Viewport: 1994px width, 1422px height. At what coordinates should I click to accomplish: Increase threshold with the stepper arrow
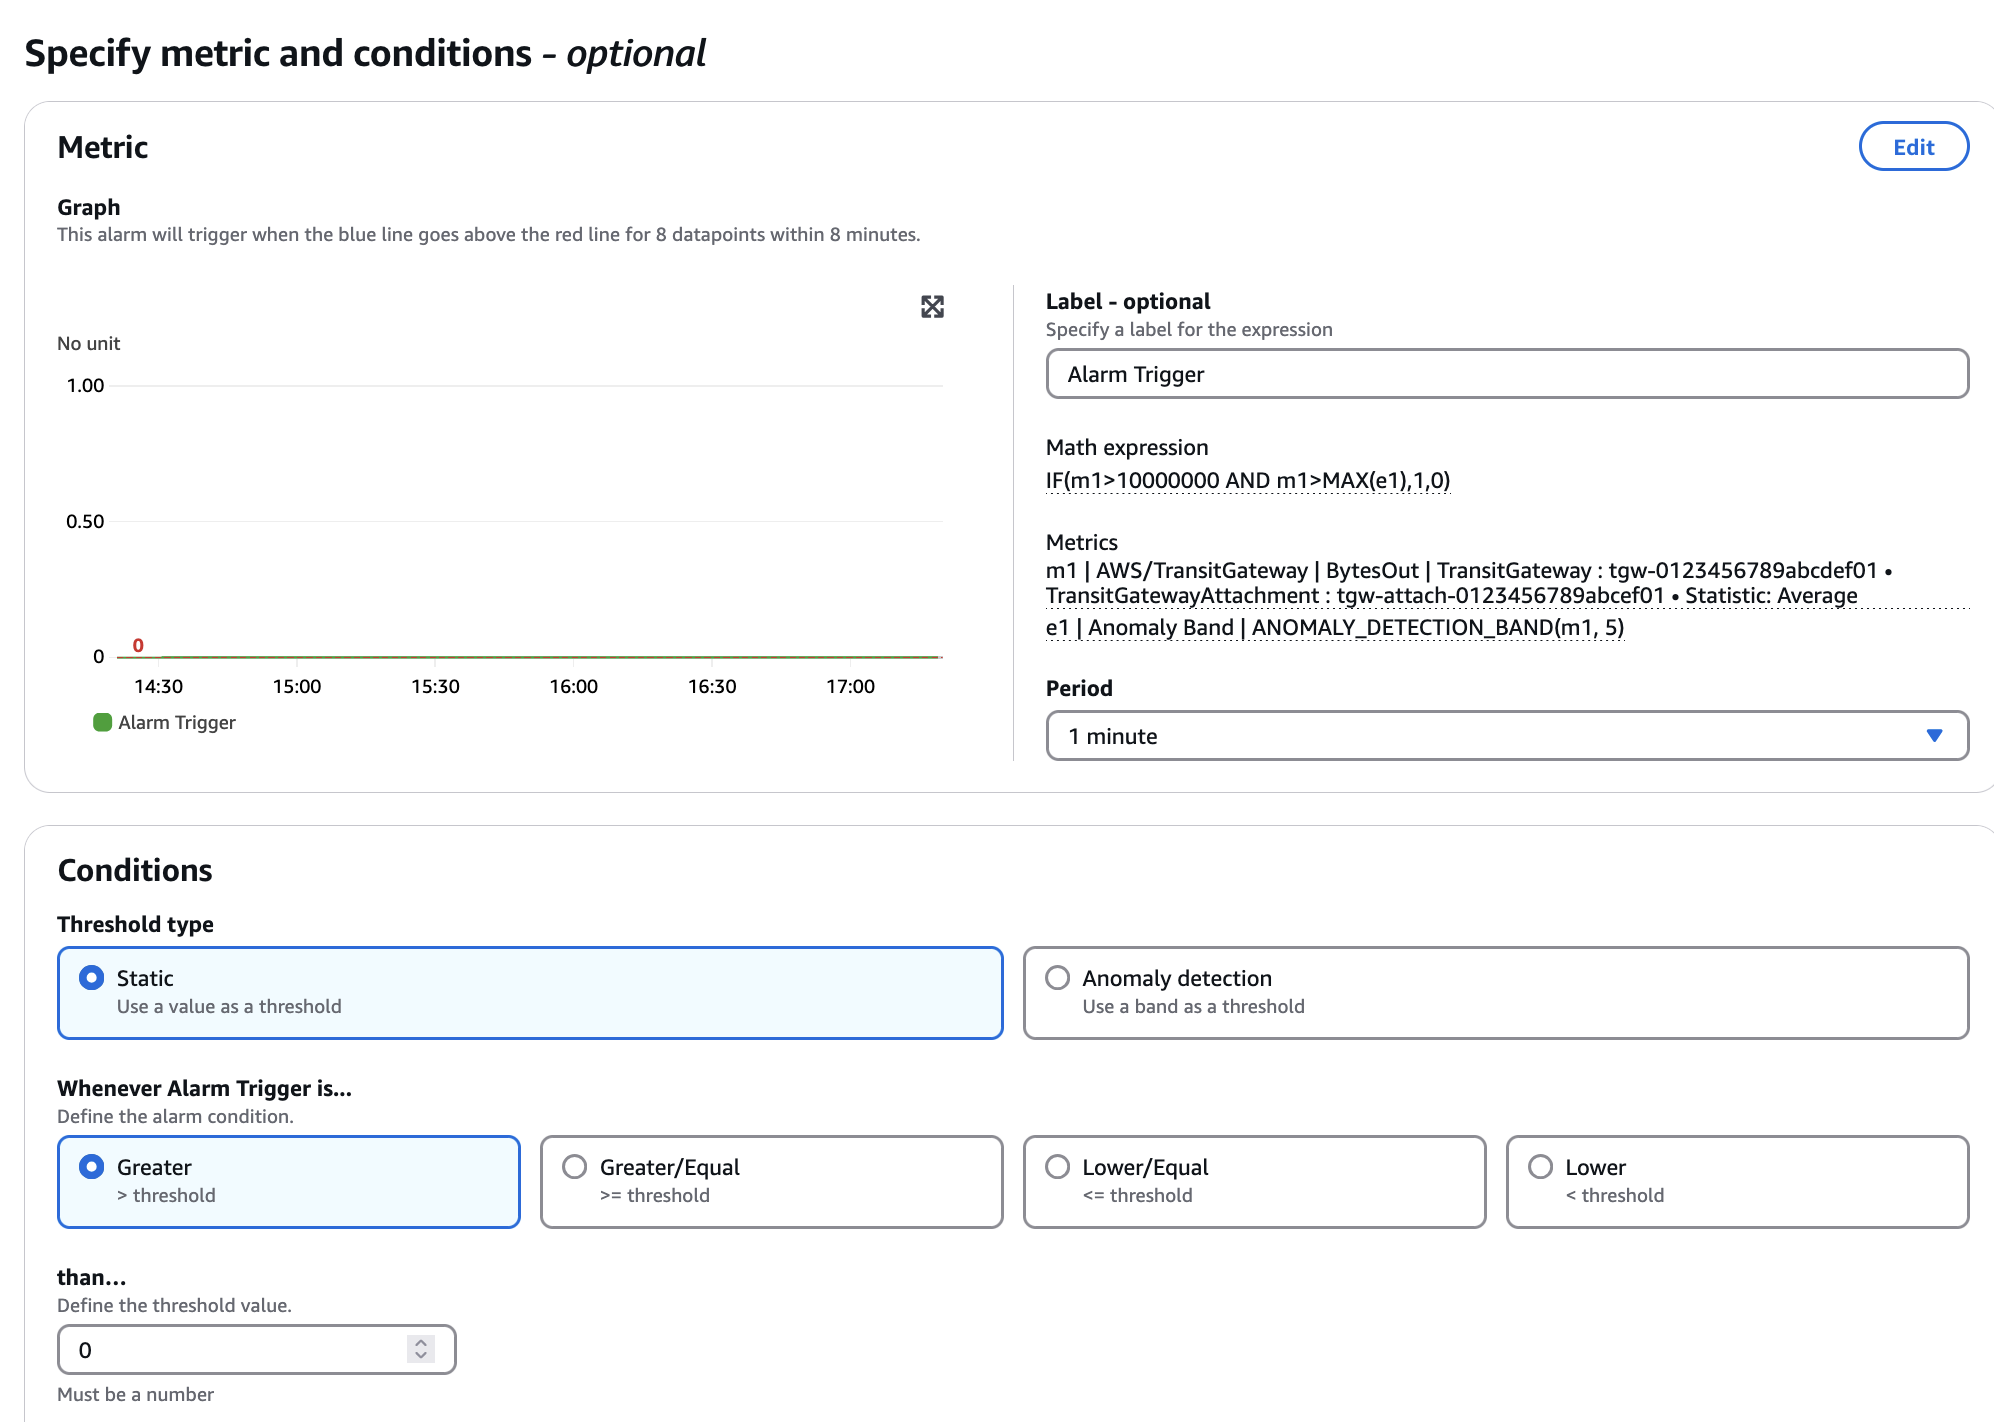click(x=421, y=1343)
